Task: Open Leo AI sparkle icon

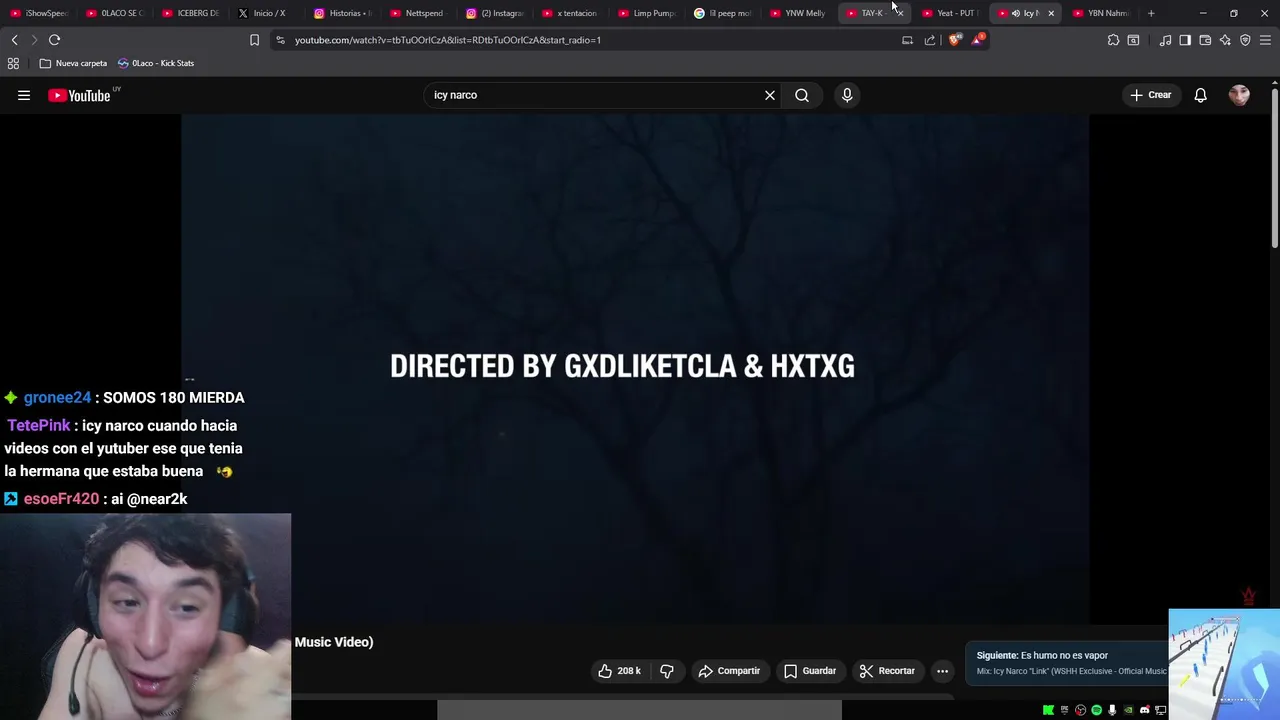Action: tap(1225, 40)
